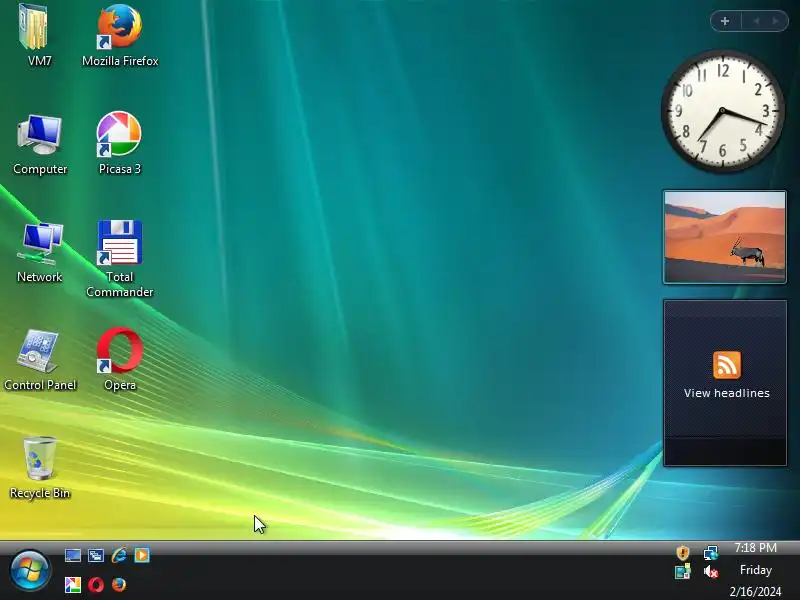The image size is (800, 600).
Task: Go to the next sidebar gadget page
Action: tap(776, 21)
